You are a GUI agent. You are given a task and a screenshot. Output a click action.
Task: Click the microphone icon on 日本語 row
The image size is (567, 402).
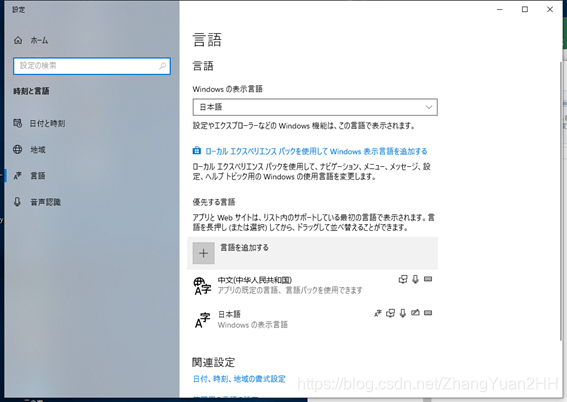403,313
